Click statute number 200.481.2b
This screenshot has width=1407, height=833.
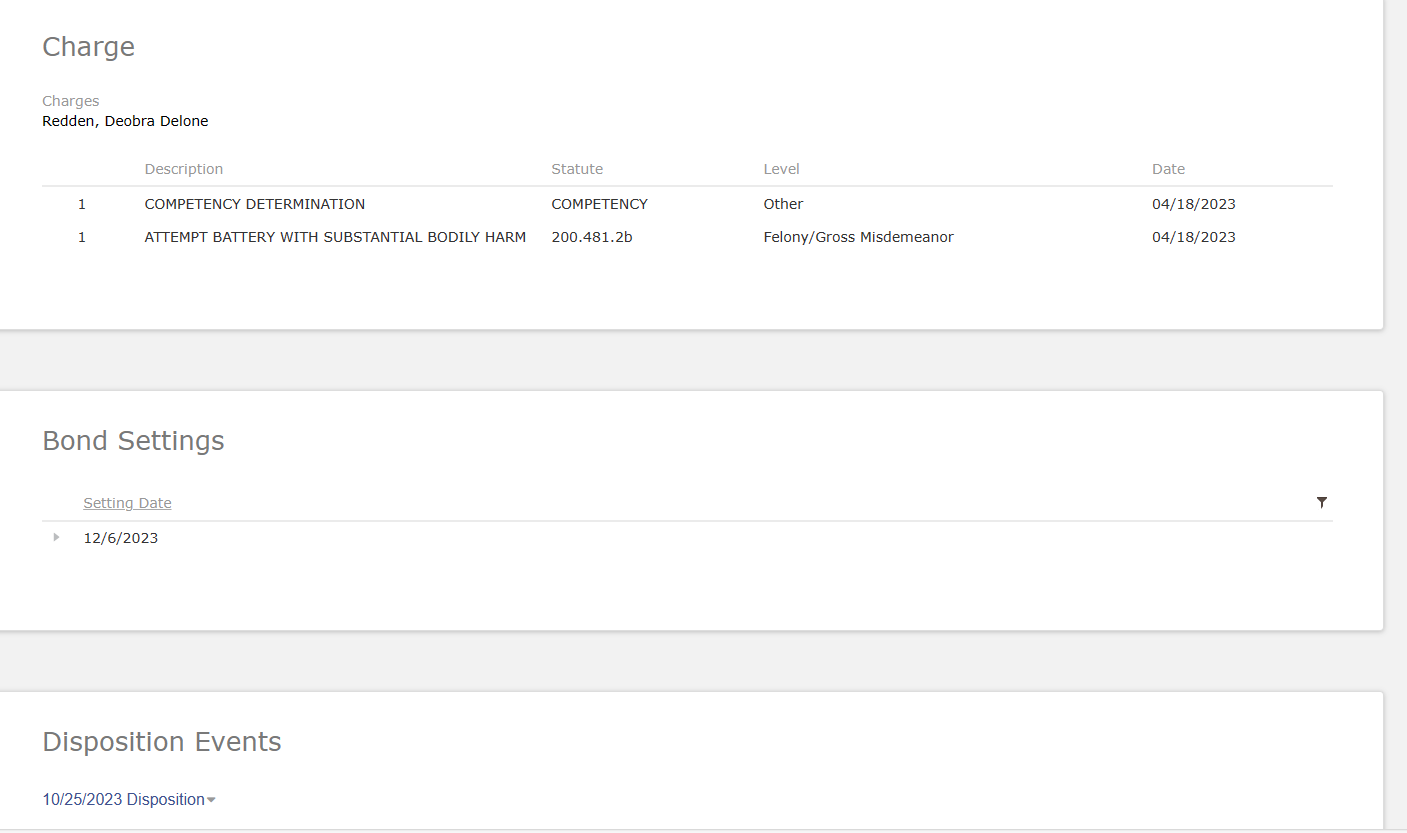(x=591, y=237)
